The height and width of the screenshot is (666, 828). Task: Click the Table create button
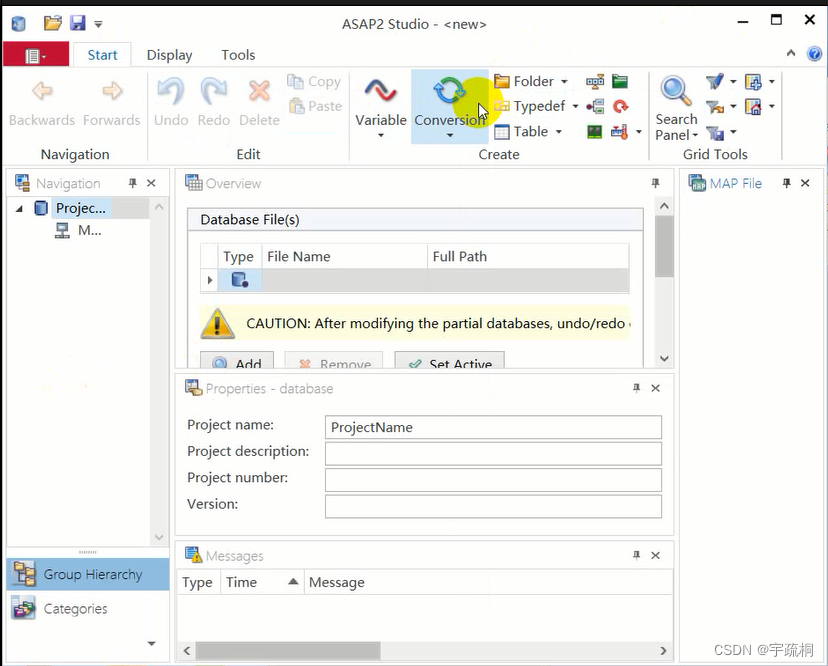(x=522, y=132)
